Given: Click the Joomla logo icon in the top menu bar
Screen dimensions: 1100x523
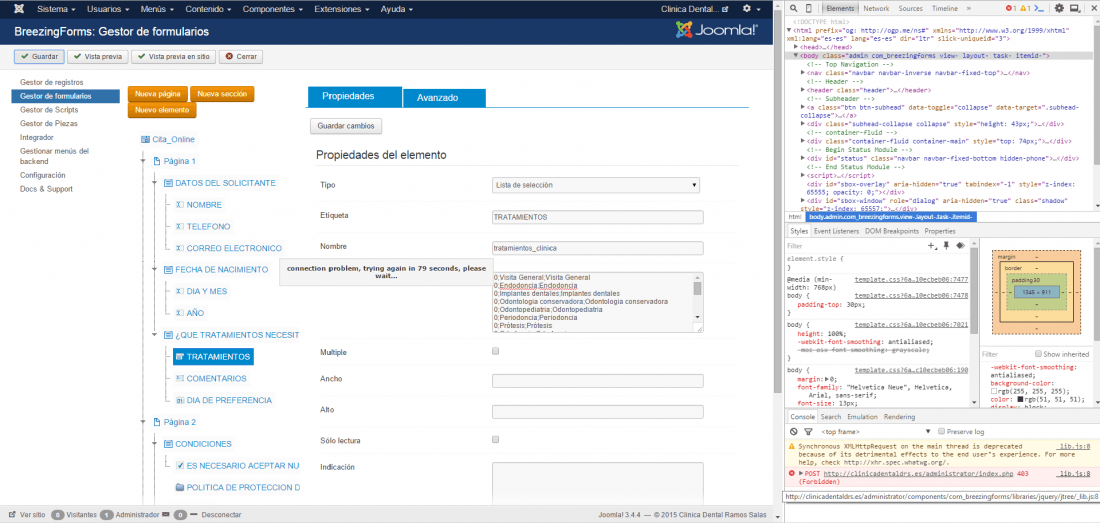Looking at the screenshot, I should click(19, 9).
